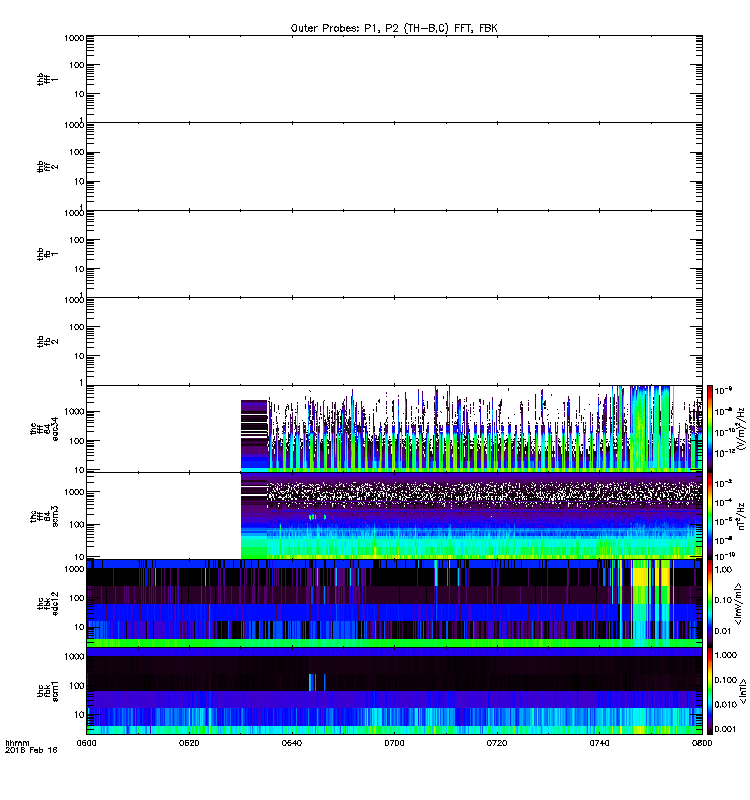Screen dimensions: 750x800
Task: Click the "<|nT|>" unit label
Action: 741,691
